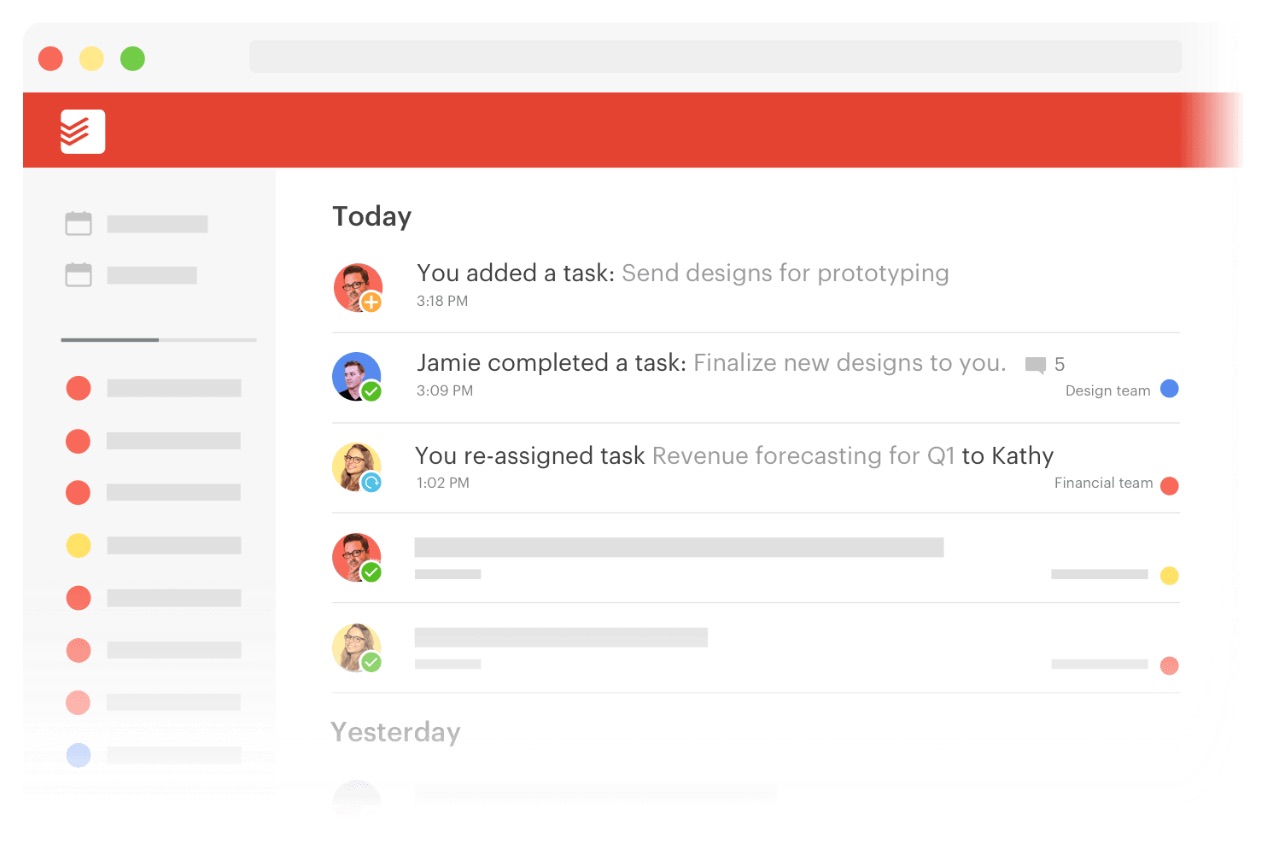The height and width of the screenshot is (854, 1280).
Task: Select the second calendar icon in the sidebar
Action: [x=78, y=275]
